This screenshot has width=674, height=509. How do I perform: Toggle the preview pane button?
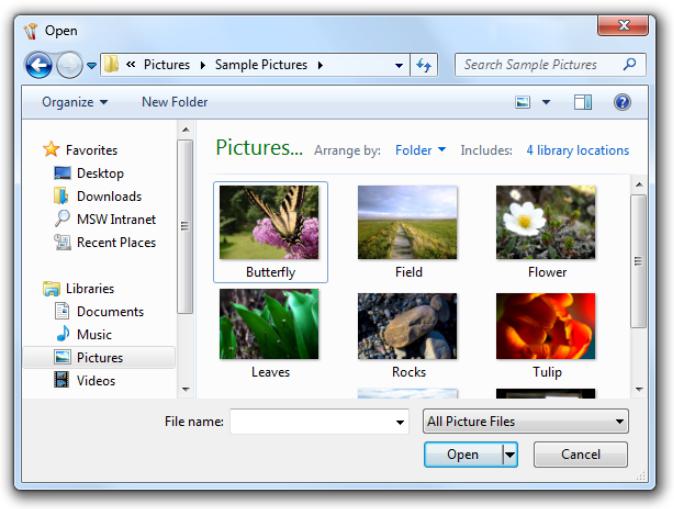(583, 102)
